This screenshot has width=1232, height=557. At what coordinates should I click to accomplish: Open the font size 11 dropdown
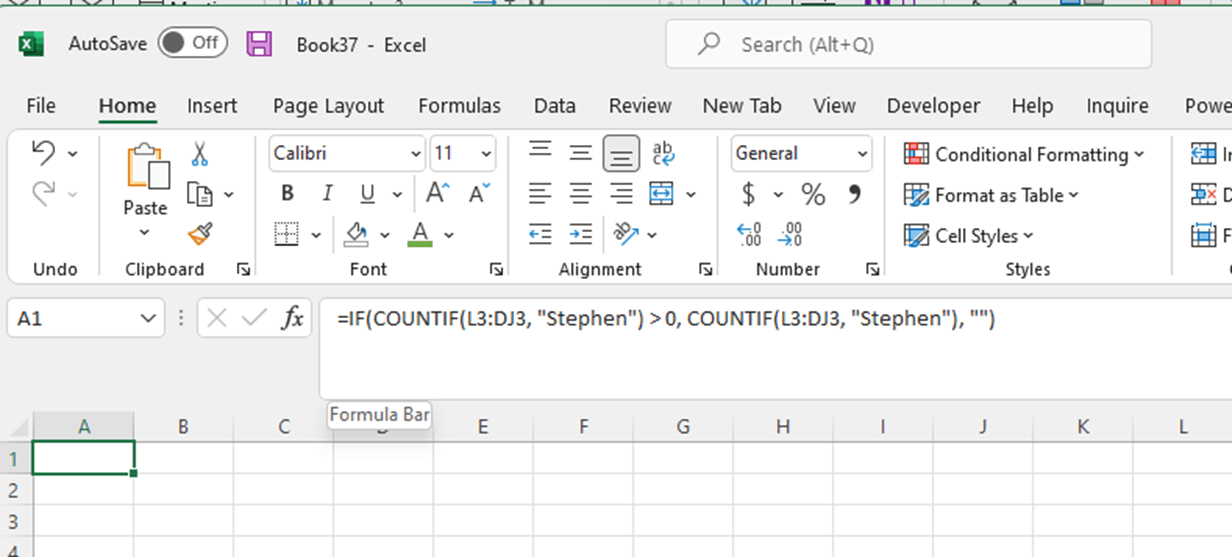tap(486, 154)
